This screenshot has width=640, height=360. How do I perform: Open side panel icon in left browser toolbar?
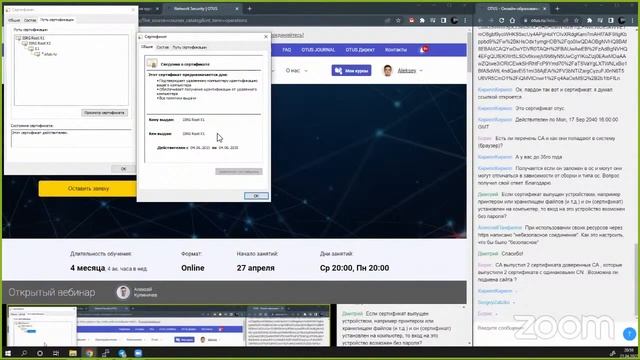click(443, 20)
